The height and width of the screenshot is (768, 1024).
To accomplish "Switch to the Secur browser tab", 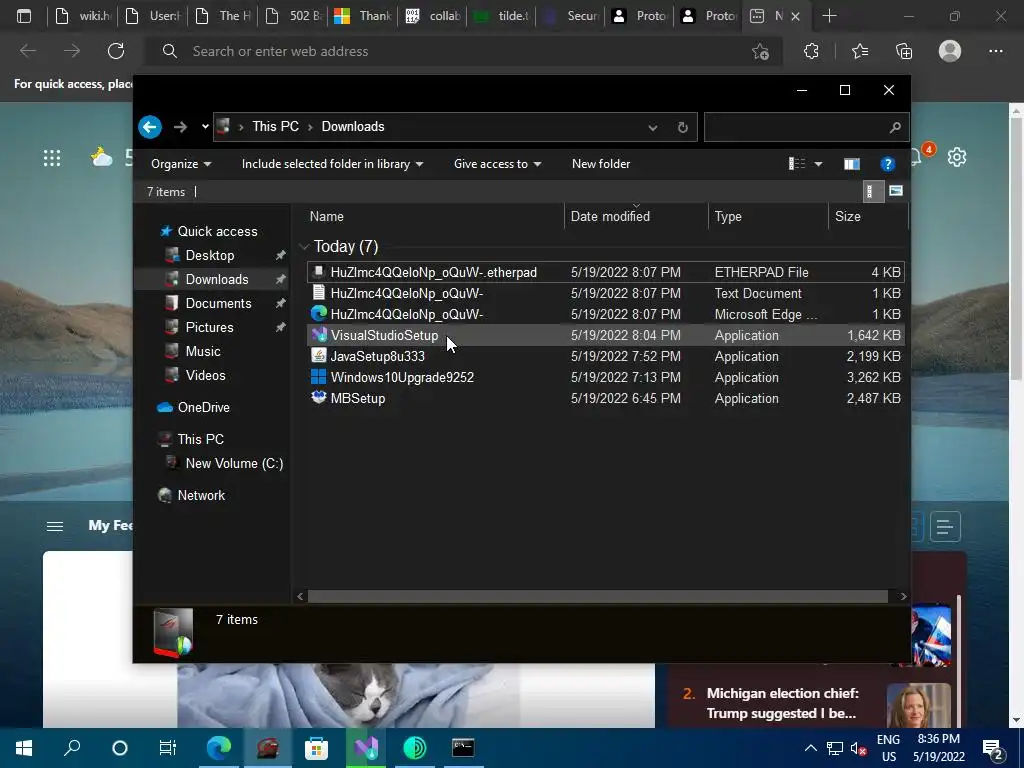I will click(570, 16).
